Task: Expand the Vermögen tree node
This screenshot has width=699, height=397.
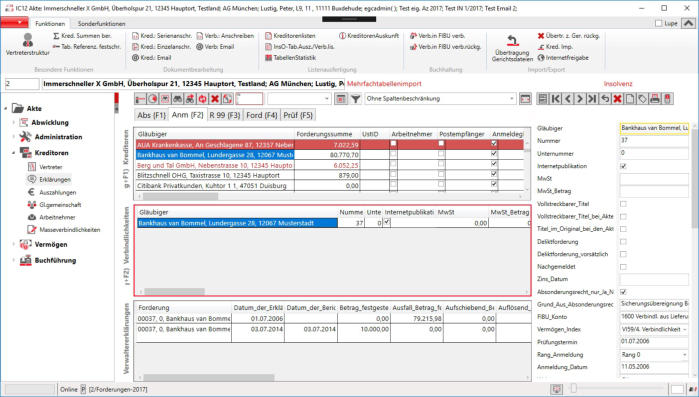Action: click(13, 245)
